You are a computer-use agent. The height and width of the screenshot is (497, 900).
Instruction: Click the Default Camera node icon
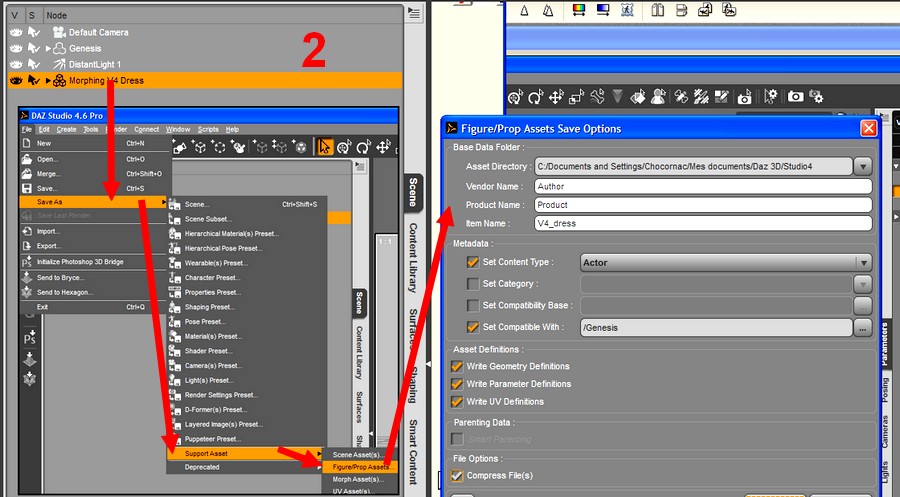click(x=59, y=32)
